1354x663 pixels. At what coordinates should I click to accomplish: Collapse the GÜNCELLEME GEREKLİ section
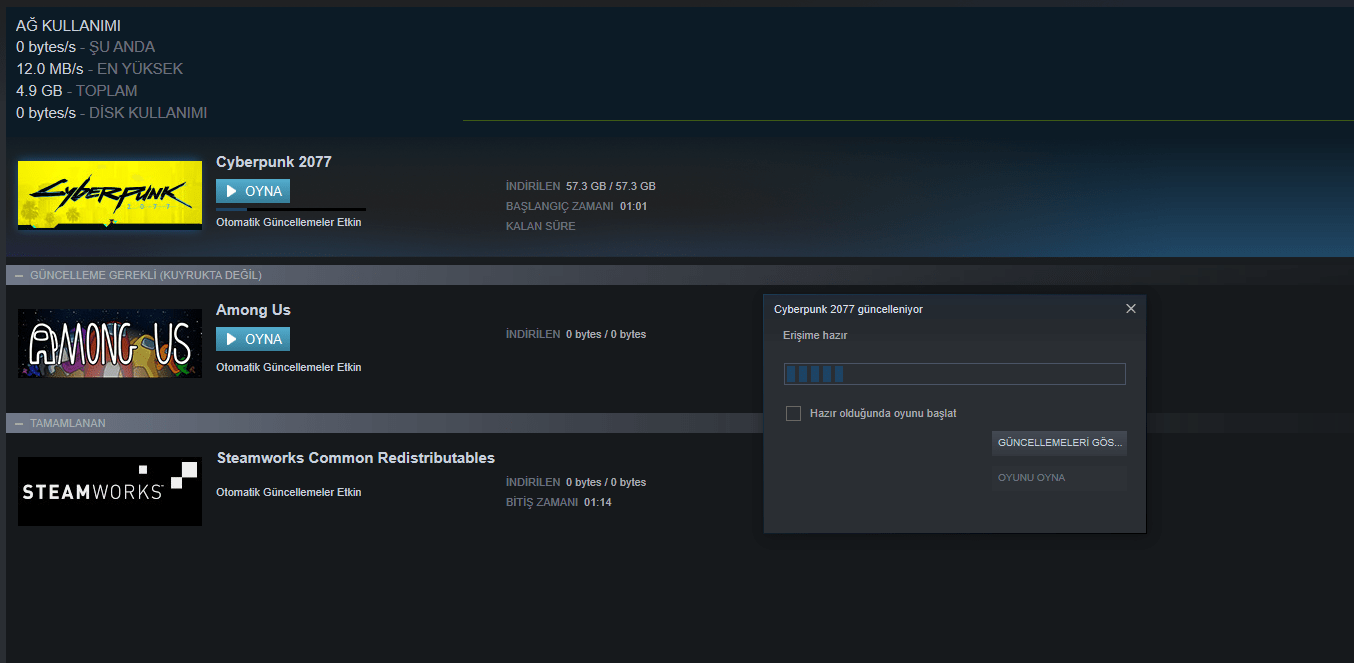[x=19, y=275]
